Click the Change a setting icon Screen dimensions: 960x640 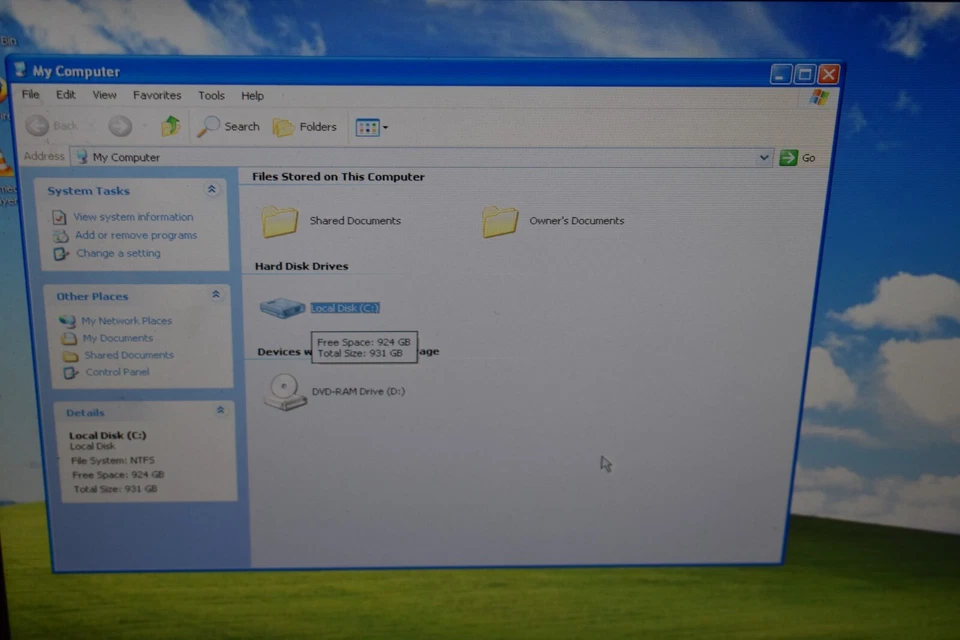61,254
